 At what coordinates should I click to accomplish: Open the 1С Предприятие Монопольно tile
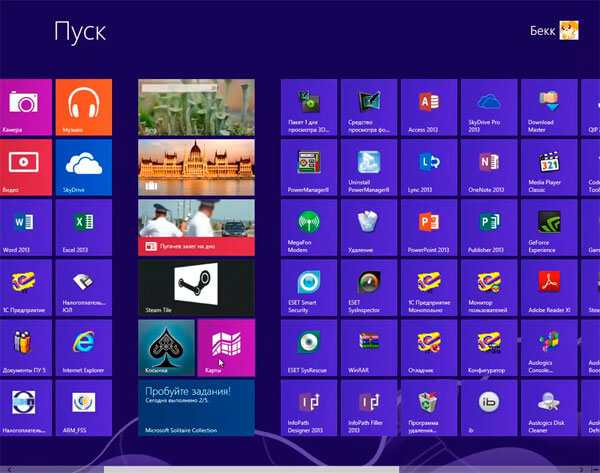pyautogui.click(x=429, y=287)
